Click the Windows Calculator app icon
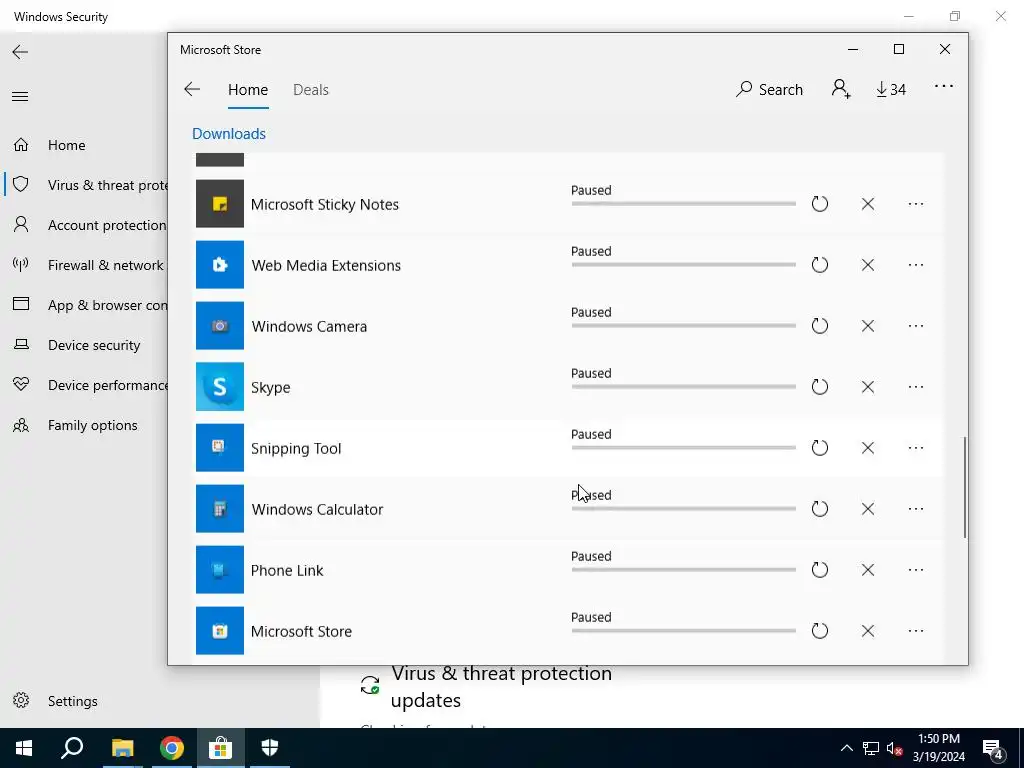This screenshot has height=768, width=1024. (220, 509)
